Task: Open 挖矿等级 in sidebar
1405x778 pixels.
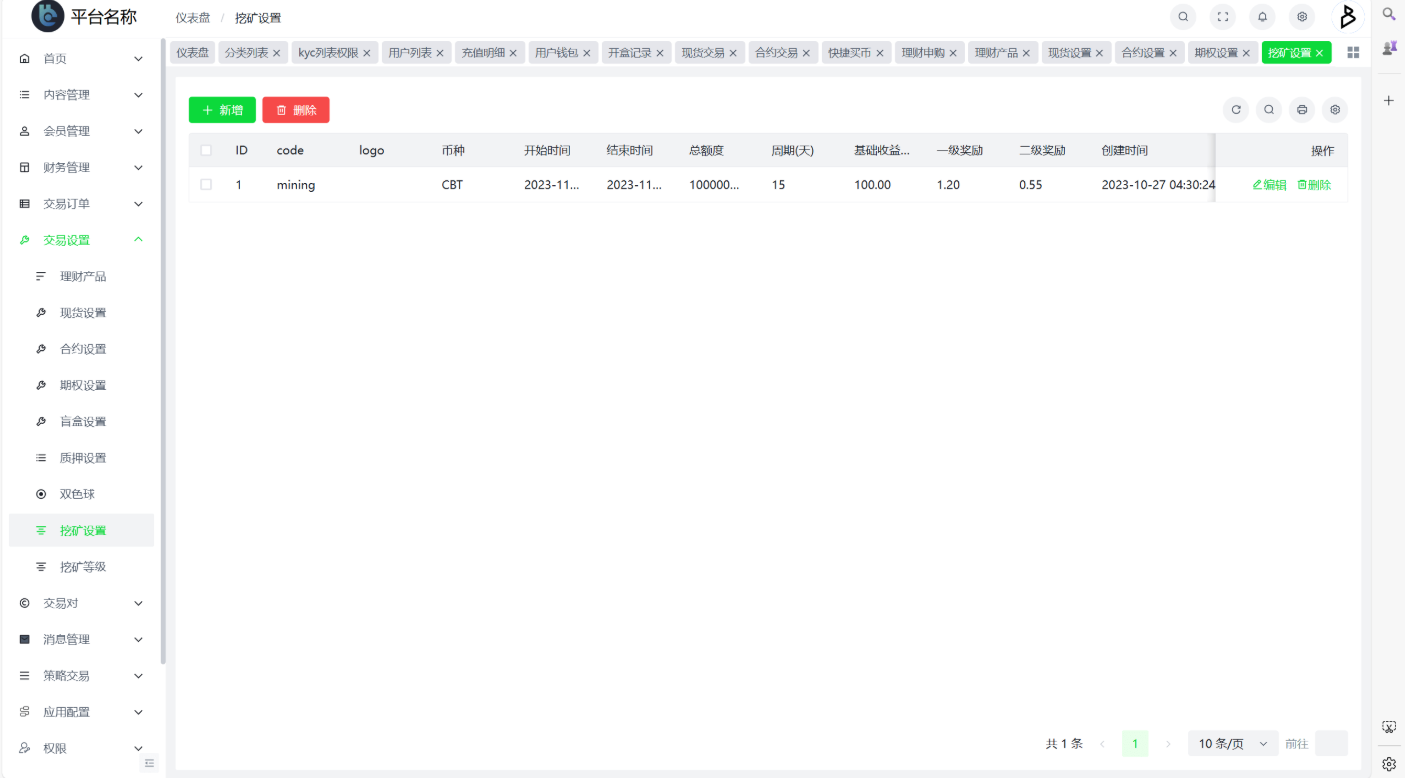Action: pyautogui.click(x=83, y=567)
